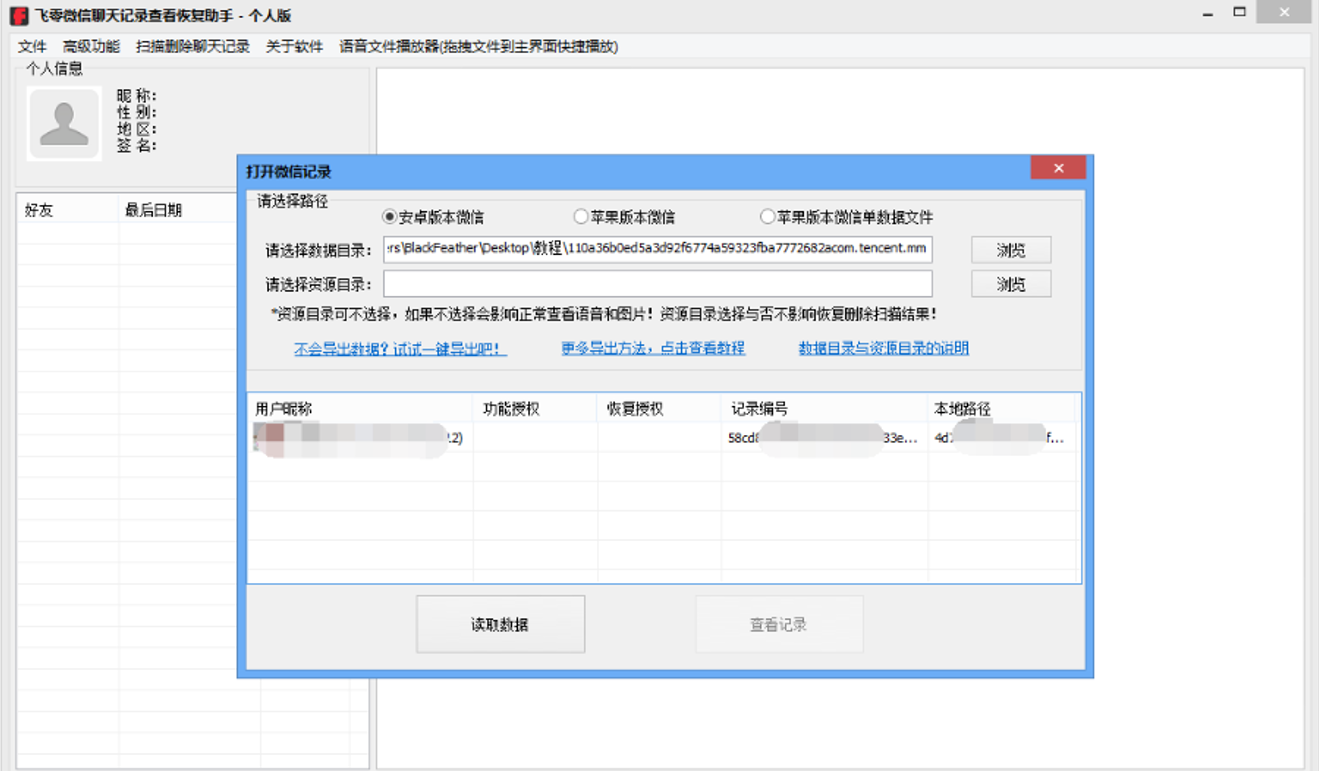This screenshot has height=771, width=1319.
Task: Open the 高级功能 menu
Action: click(91, 47)
